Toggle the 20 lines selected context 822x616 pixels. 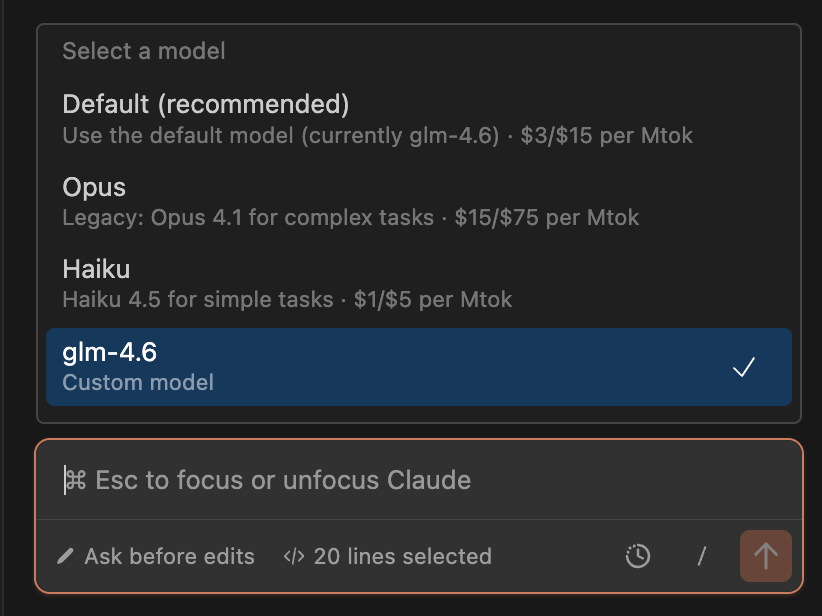[x=402, y=557]
